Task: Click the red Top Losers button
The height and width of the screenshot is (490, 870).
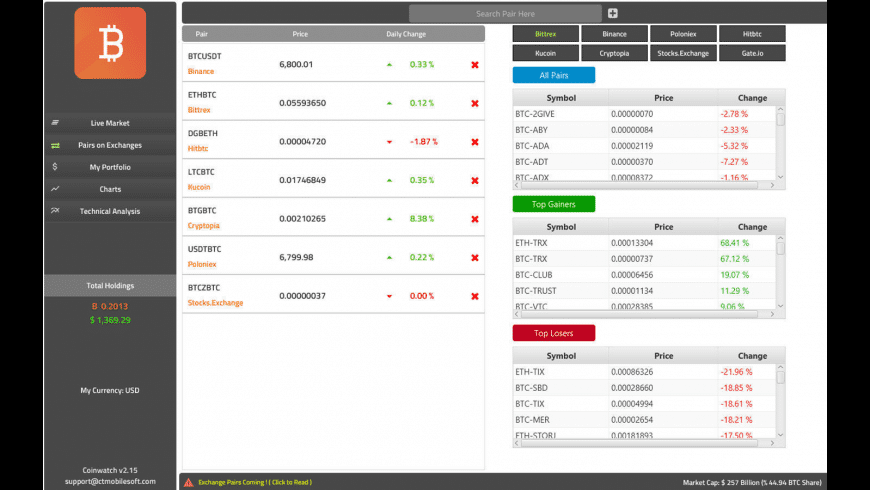Action: point(554,333)
